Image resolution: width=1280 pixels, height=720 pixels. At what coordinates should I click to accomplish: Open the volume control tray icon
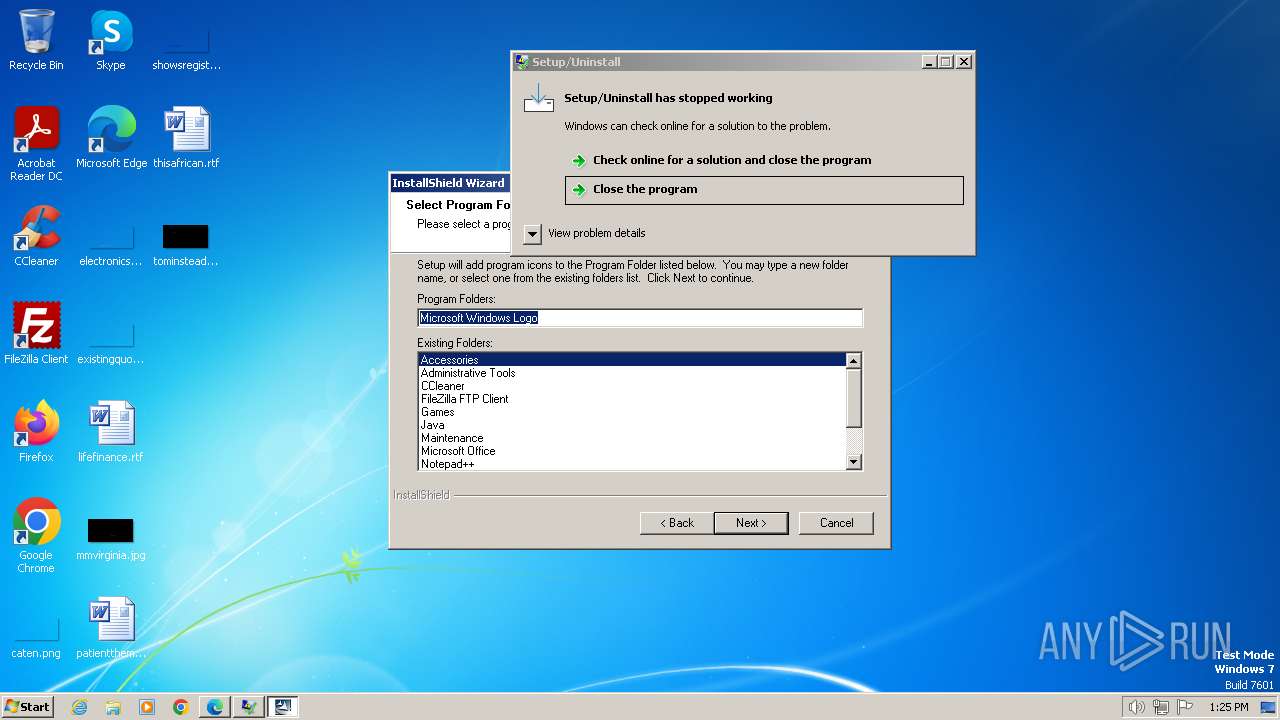1136,707
